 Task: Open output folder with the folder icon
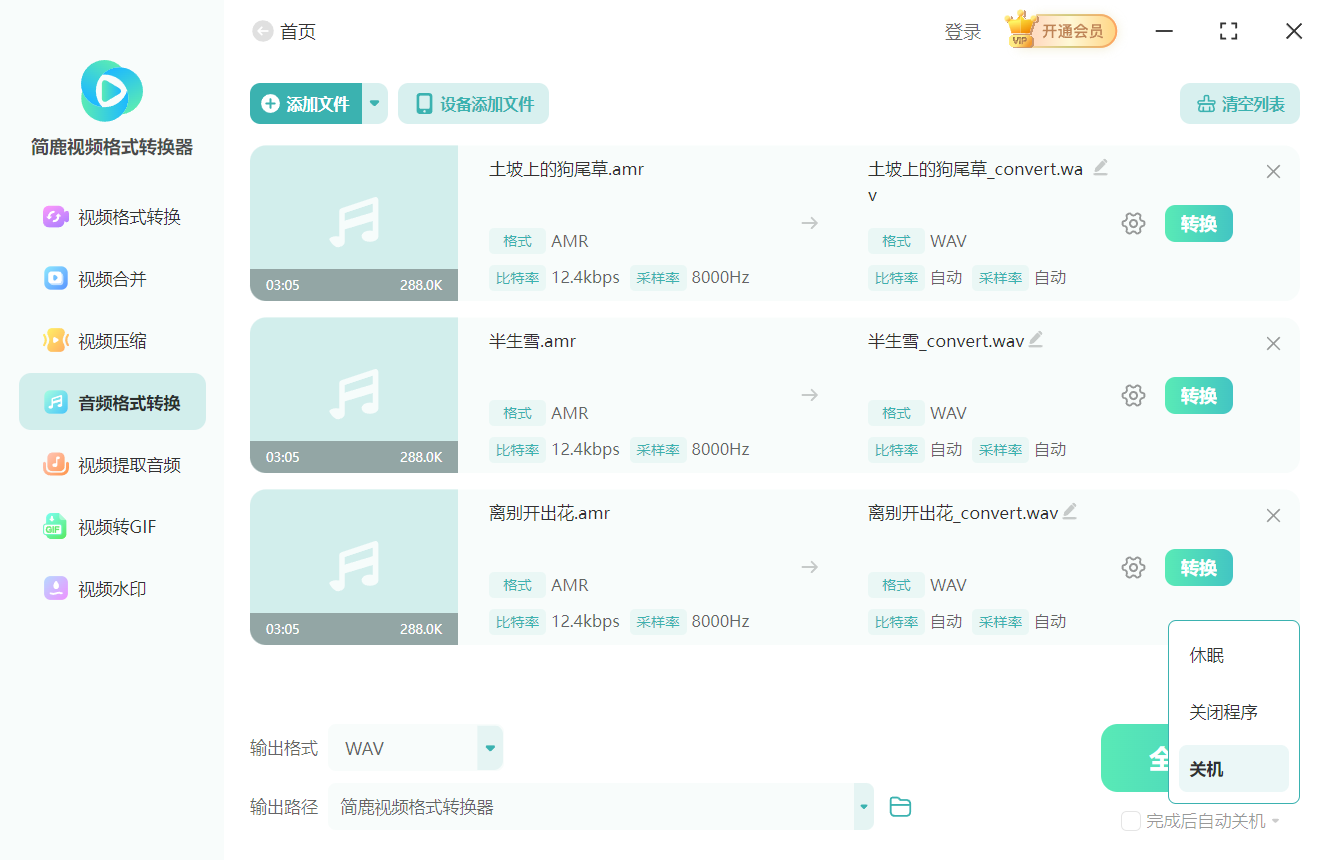[x=900, y=807]
